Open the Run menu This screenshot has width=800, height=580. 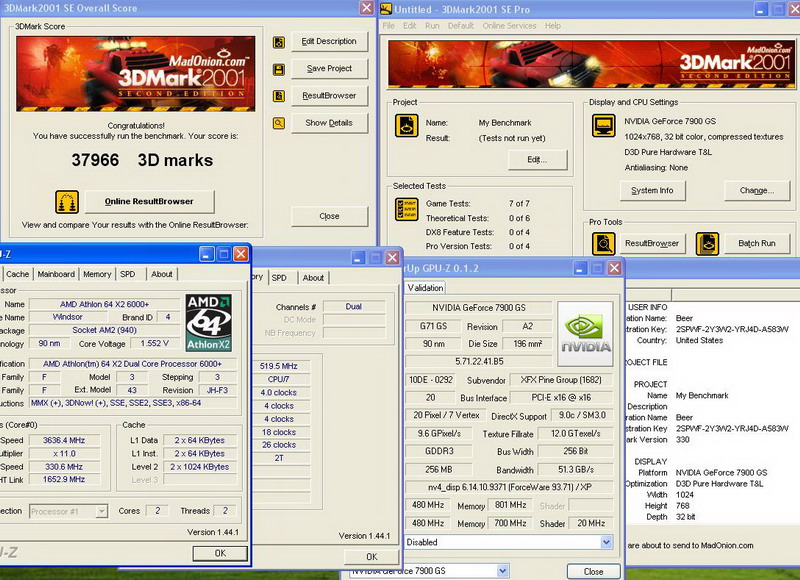pyautogui.click(x=432, y=26)
